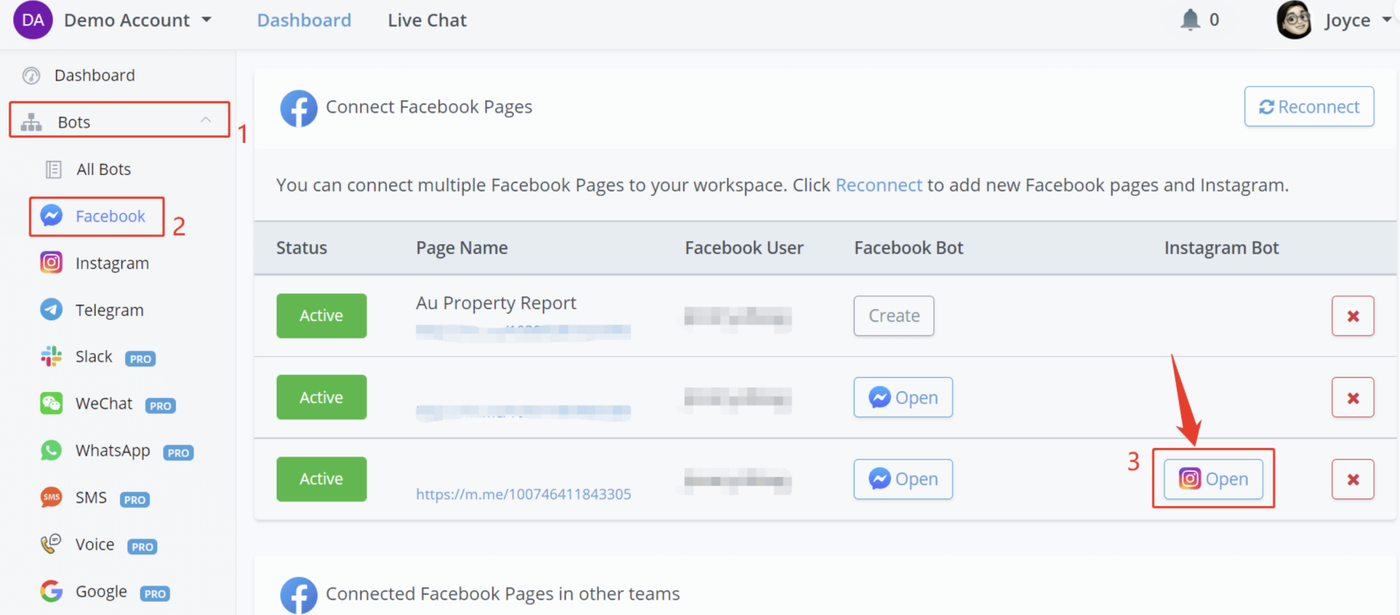Click the WhatsApp icon in sidebar
Screen dimensions: 1400x615
(x=51, y=451)
